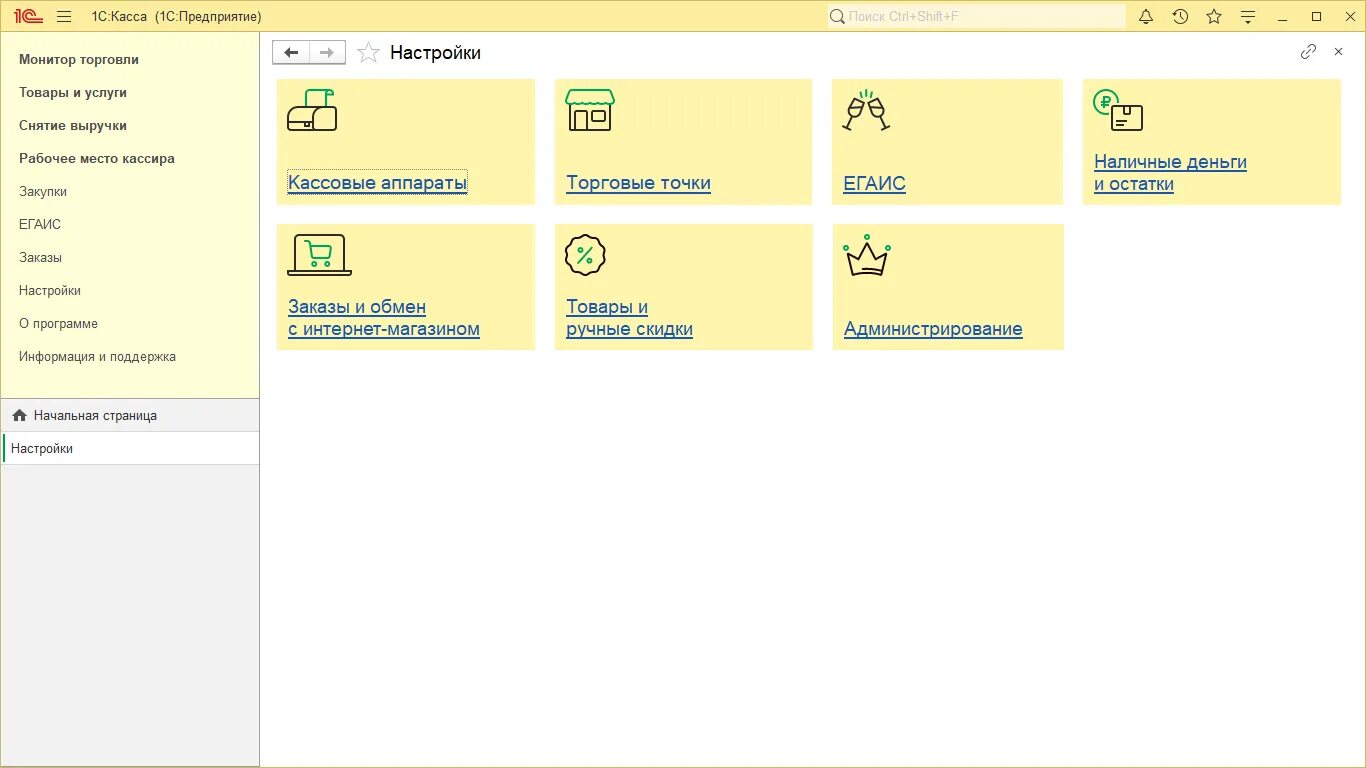Select Закупки in sidebar
This screenshot has height=768, width=1366.
[43, 192]
